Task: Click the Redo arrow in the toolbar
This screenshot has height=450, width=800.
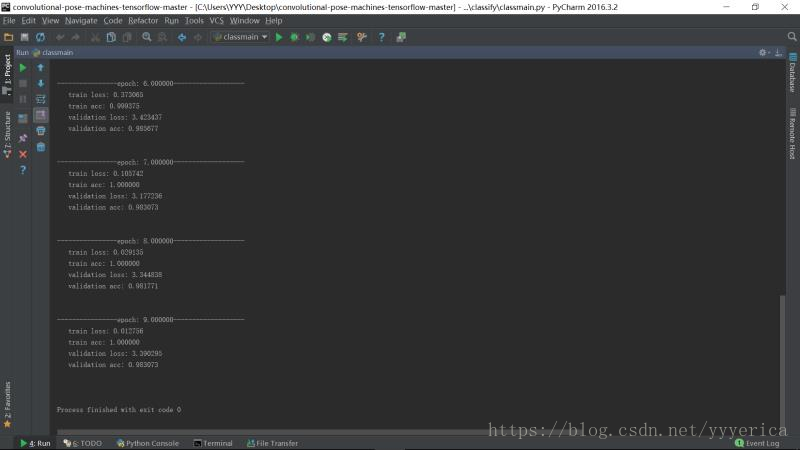Action: (76, 37)
